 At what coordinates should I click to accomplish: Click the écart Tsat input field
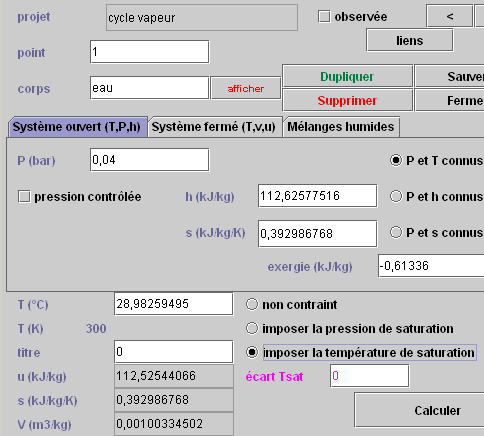pyautogui.click(x=369, y=376)
